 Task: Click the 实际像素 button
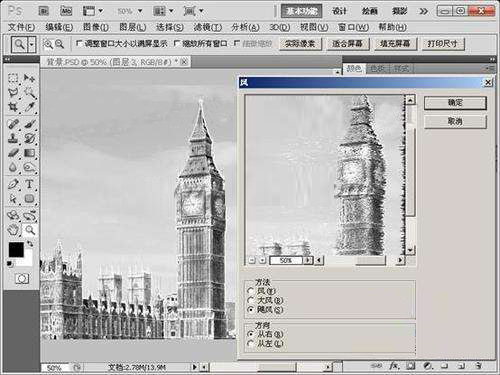[300, 44]
